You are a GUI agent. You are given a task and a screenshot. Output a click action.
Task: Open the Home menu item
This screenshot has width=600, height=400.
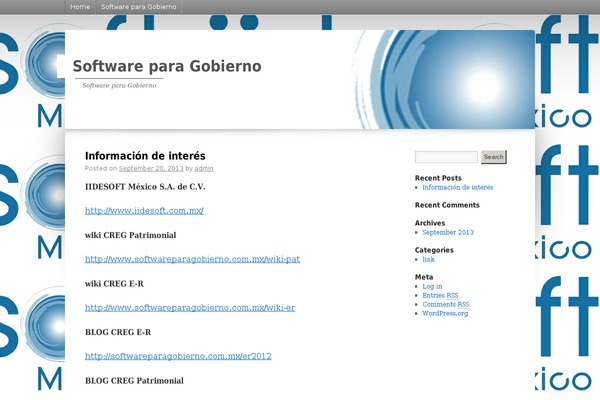(x=80, y=7)
